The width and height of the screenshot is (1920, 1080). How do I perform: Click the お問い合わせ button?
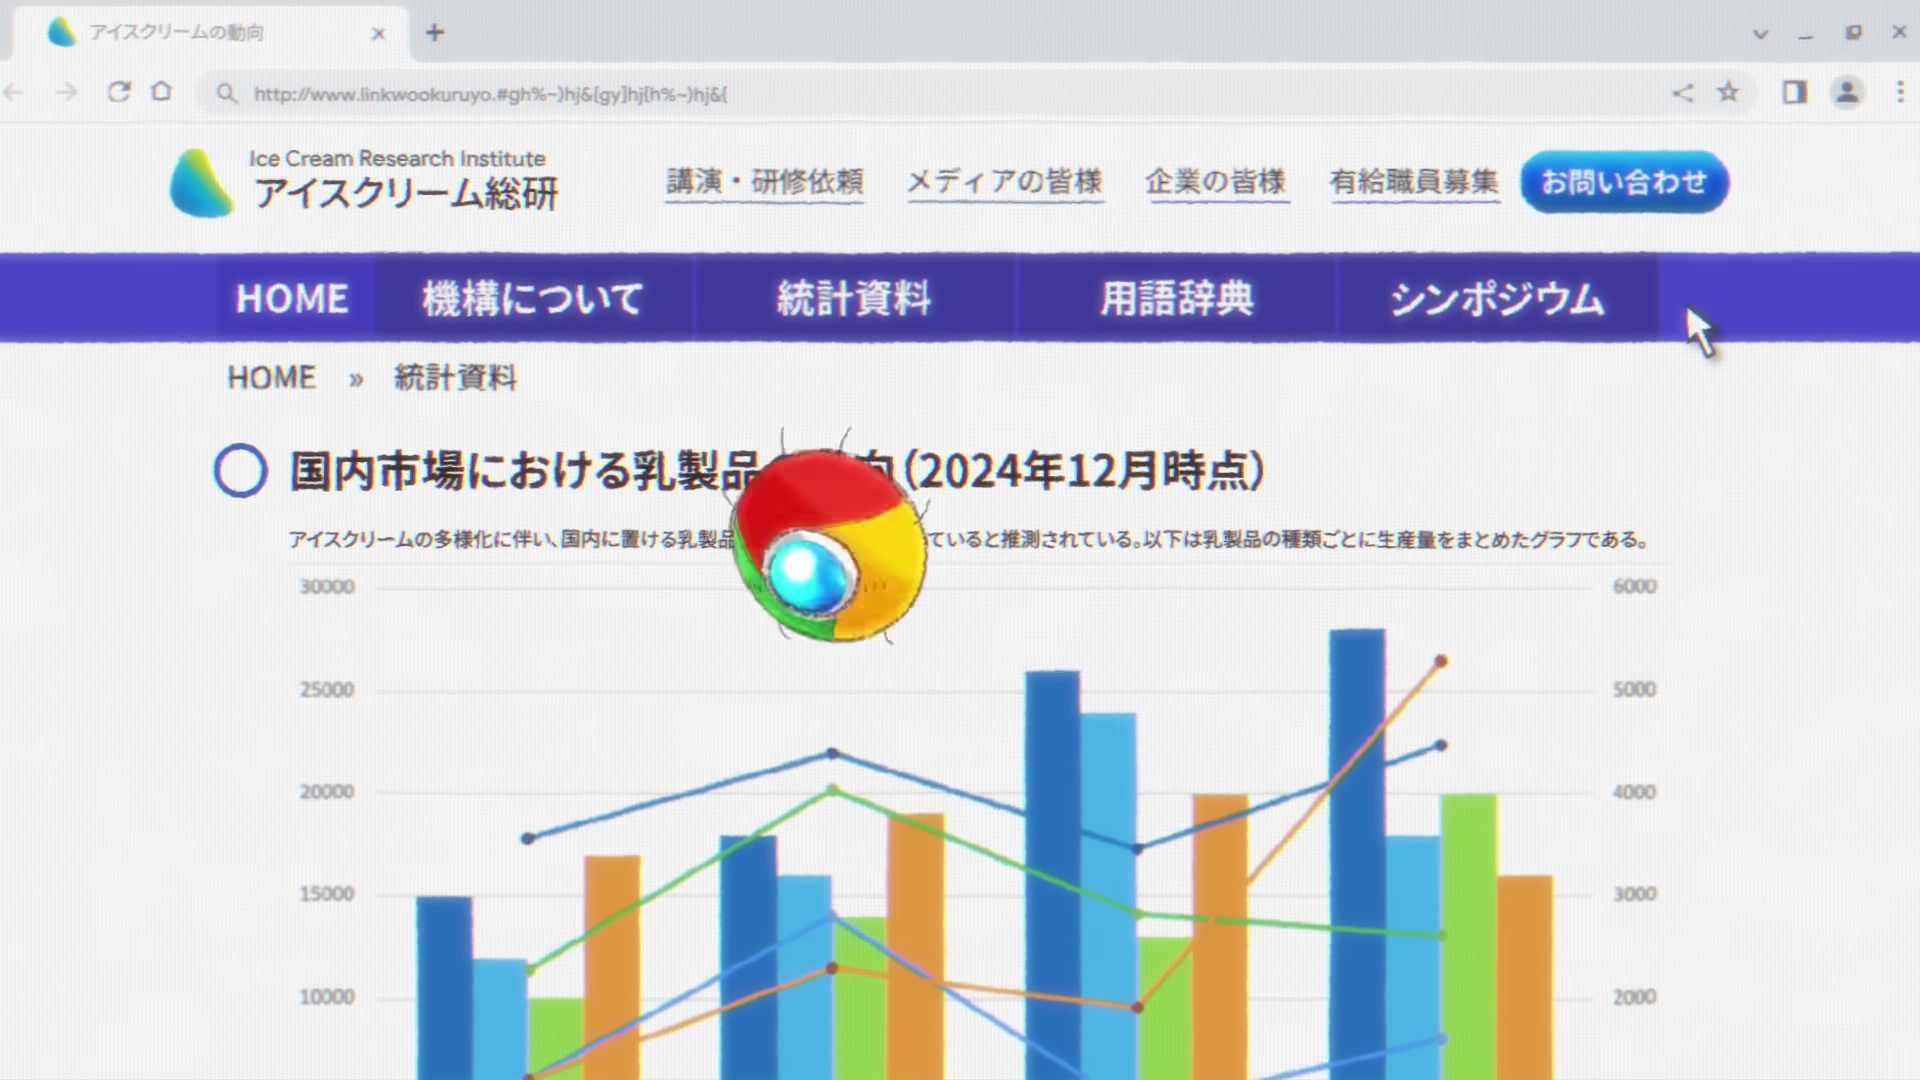pyautogui.click(x=1624, y=182)
